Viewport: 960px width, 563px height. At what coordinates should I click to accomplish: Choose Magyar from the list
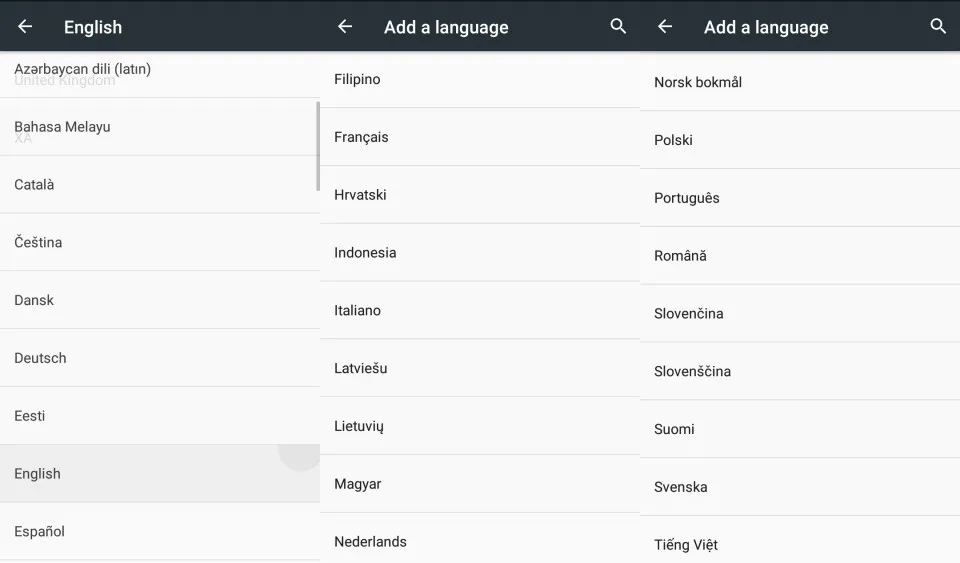click(x=480, y=484)
